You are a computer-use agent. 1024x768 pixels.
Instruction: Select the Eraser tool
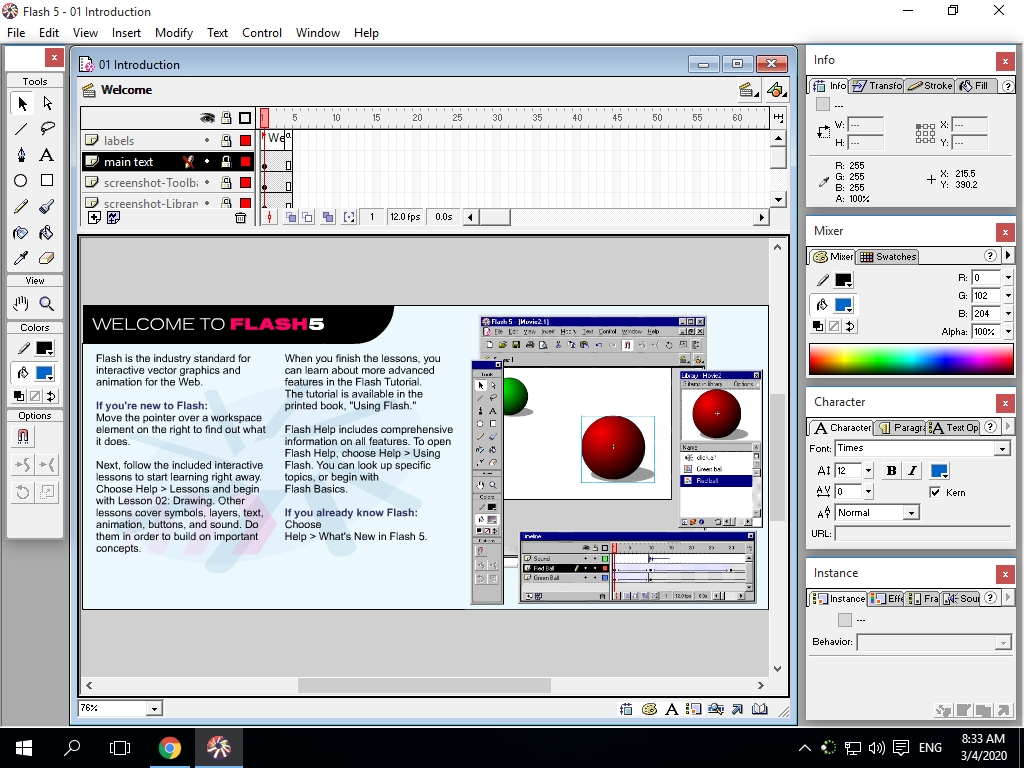(47, 258)
